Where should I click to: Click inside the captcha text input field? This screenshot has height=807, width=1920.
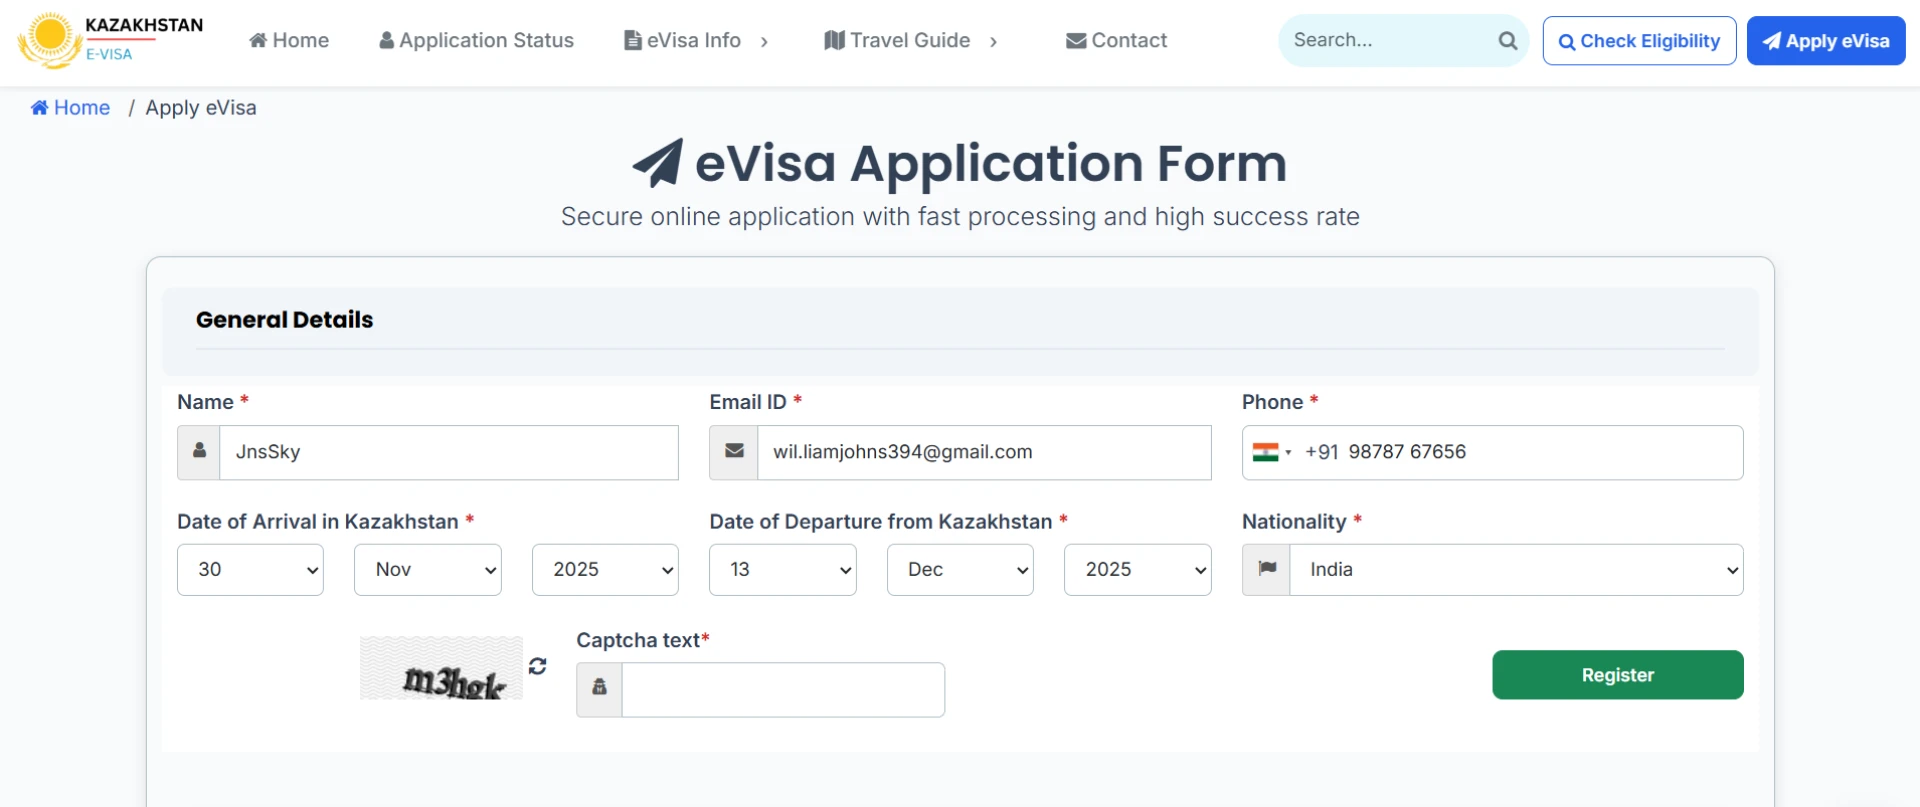coord(782,689)
